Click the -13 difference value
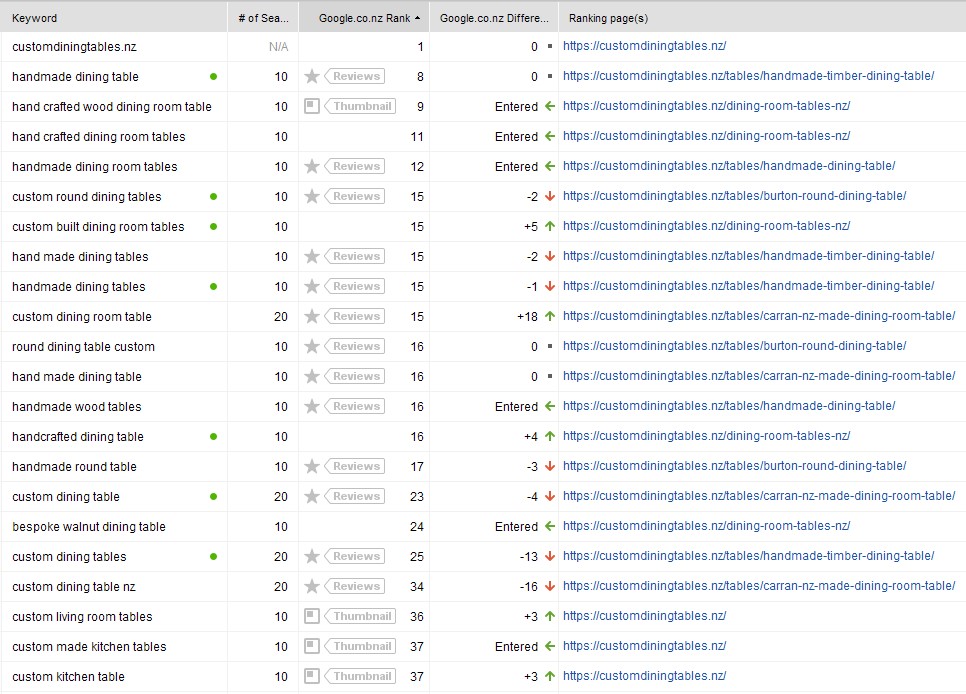Viewport: 966px width, 694px height. (529, 557)
